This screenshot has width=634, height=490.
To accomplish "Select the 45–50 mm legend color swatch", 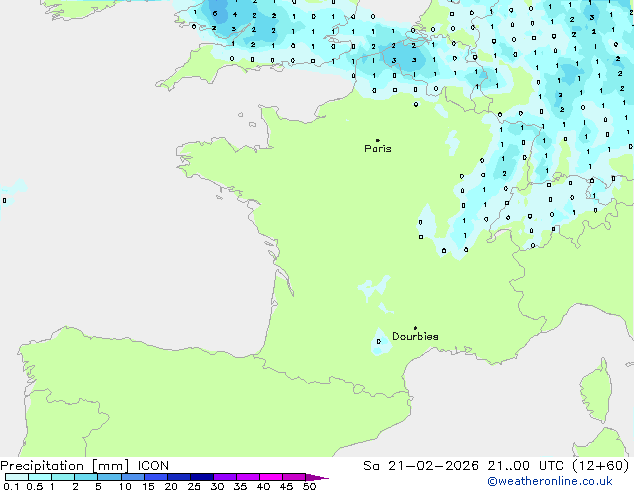I will pyautogui.click(x=294, y=477).
